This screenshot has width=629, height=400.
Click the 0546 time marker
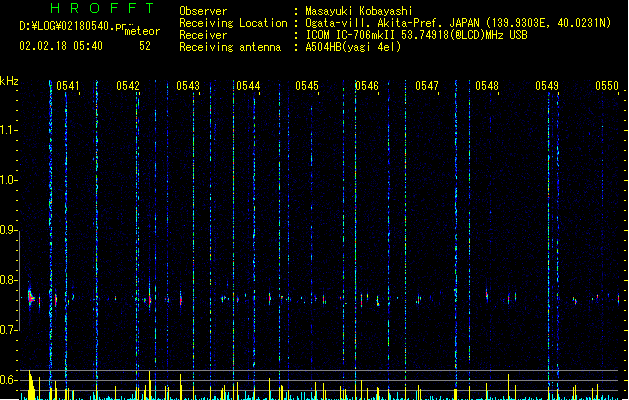(x=367, y=86)
